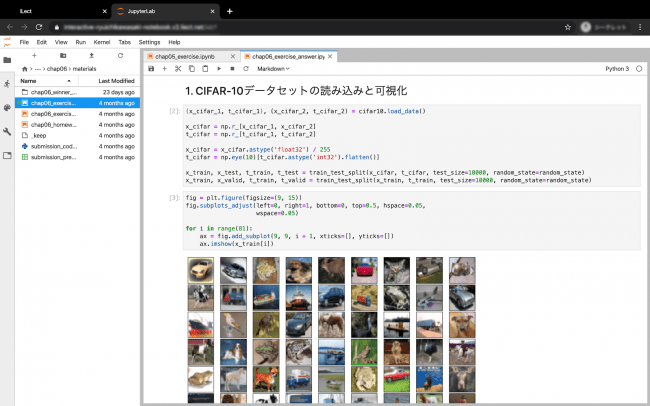Open the Settings menu
This screenshot has width=650, height=406.
point(149,42)
